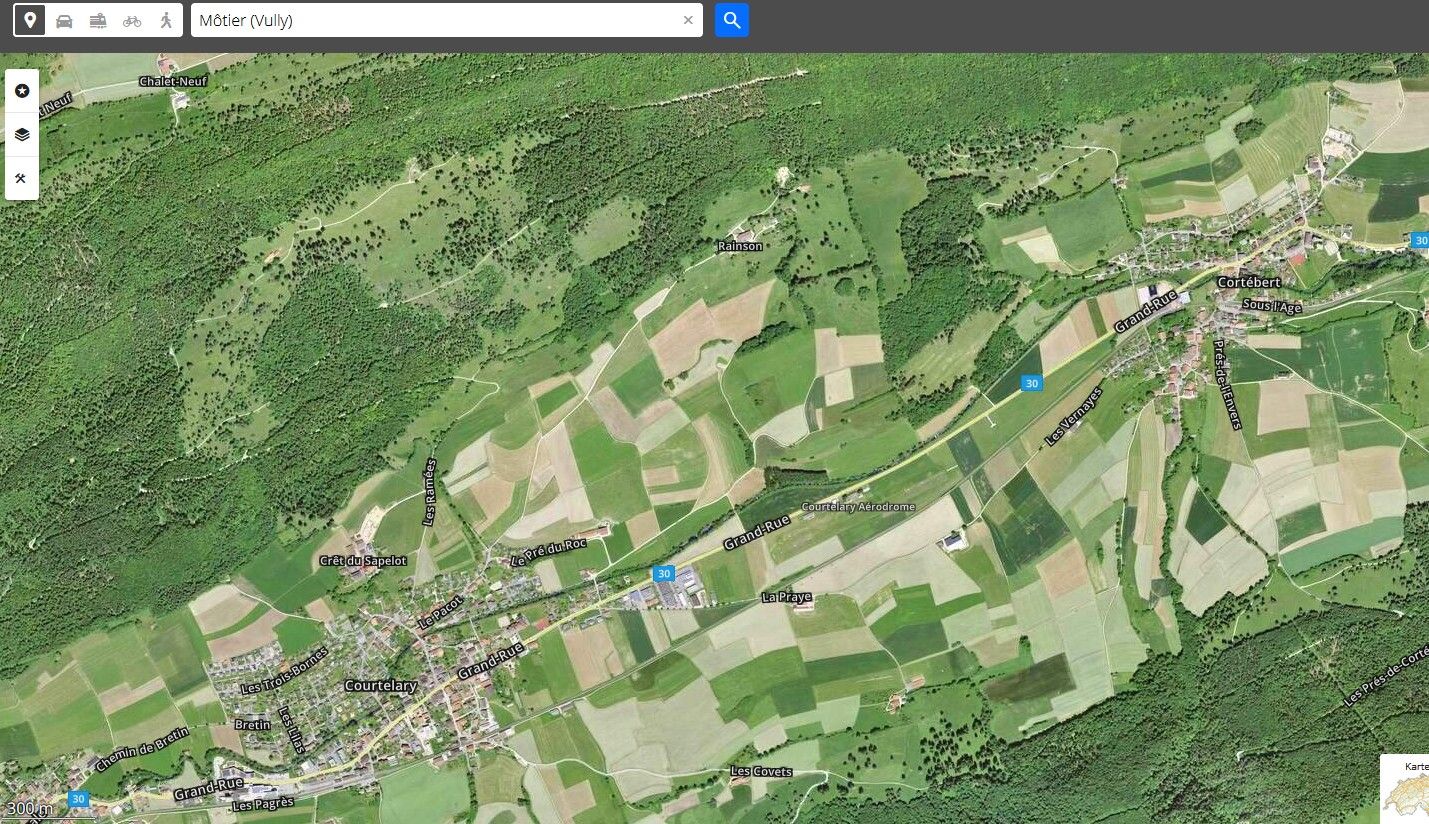
Task: Switch to Karte map view thumbnail
Action: tap(1405, 790)
